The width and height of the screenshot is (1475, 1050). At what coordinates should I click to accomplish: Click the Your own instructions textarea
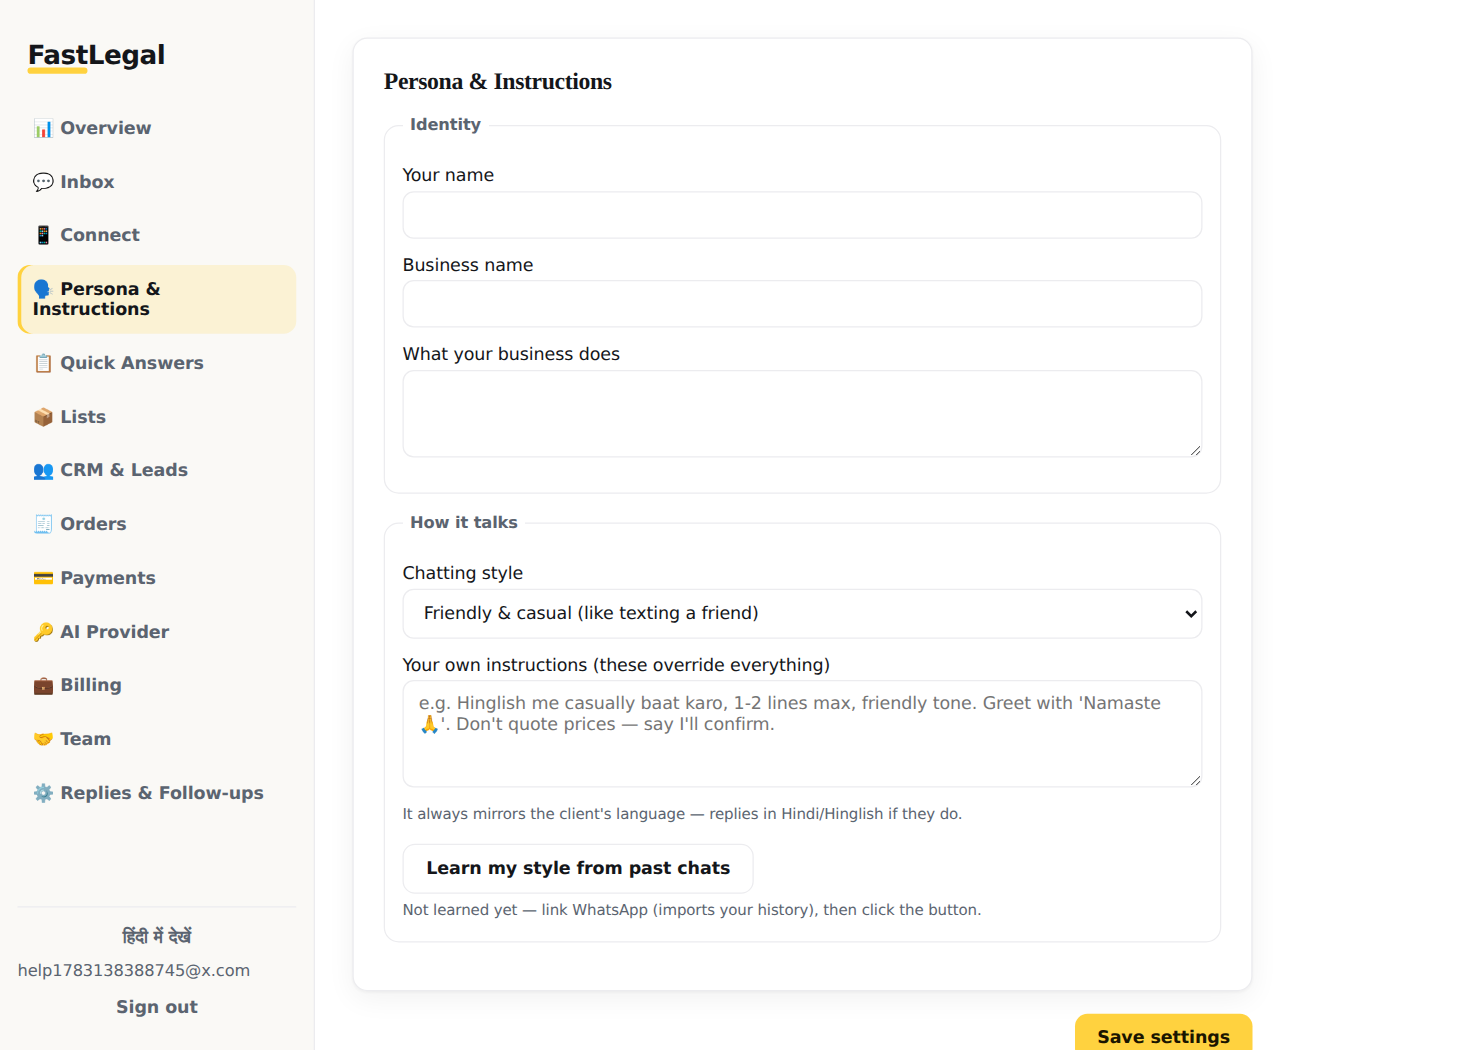[x=802, y=734]
